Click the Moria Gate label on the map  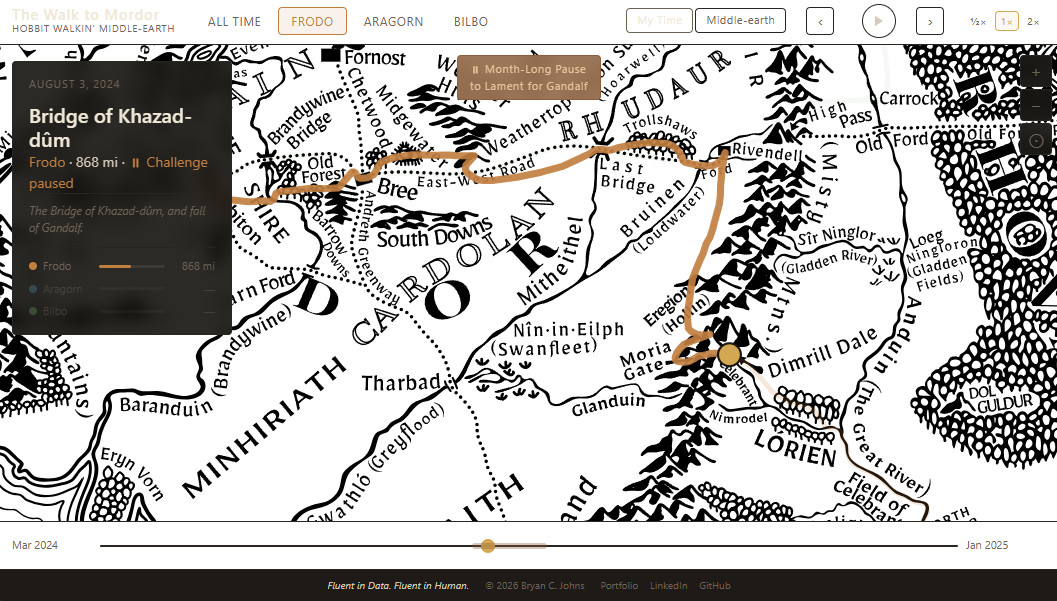point(646,360)
